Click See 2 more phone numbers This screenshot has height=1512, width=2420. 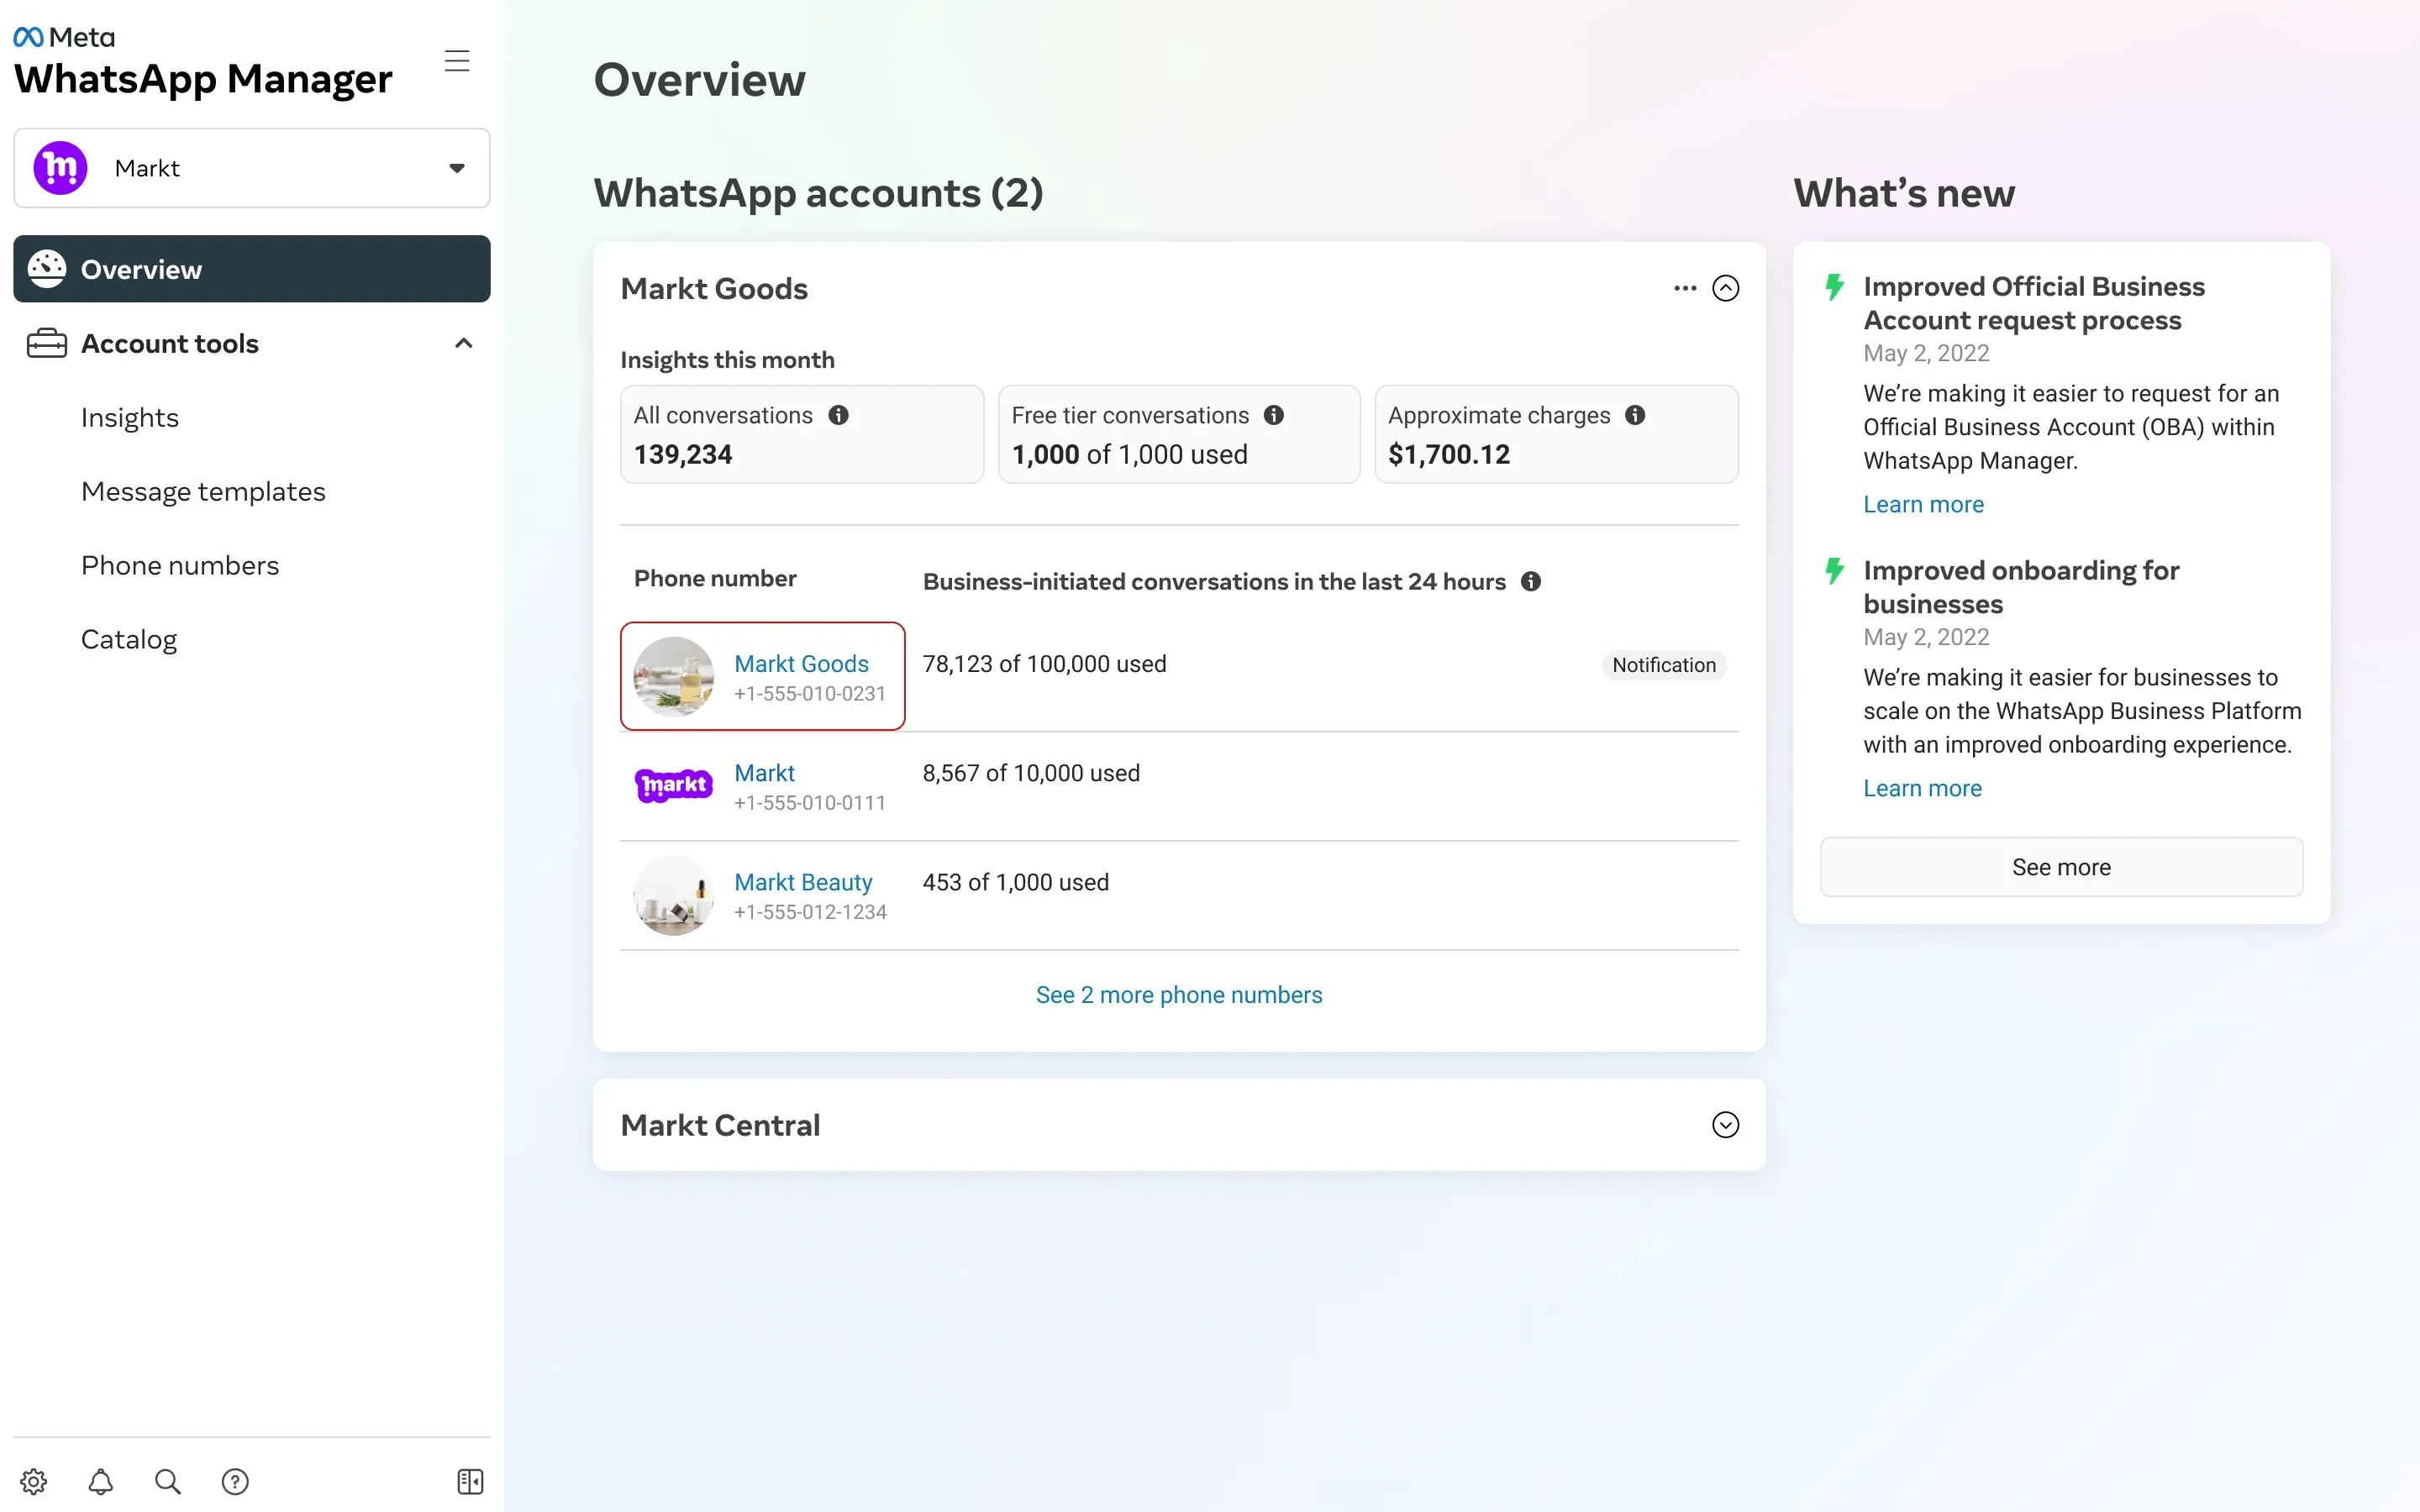point(1180,995)
